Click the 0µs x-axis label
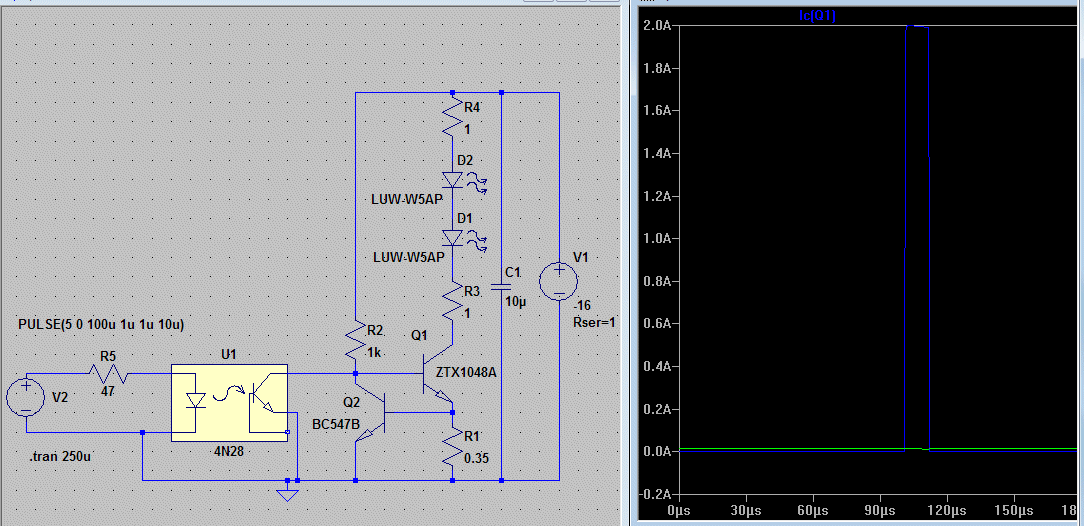Image resolution: width=1084 pixels, height=526 pixels. (680, 510)
